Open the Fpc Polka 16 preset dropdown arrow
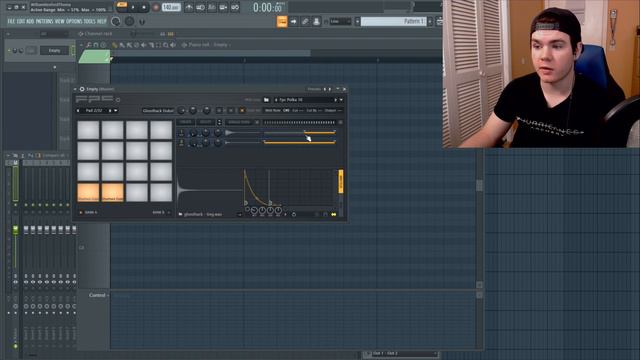Screen dimensions: 640x360 (x=341, y=100)
